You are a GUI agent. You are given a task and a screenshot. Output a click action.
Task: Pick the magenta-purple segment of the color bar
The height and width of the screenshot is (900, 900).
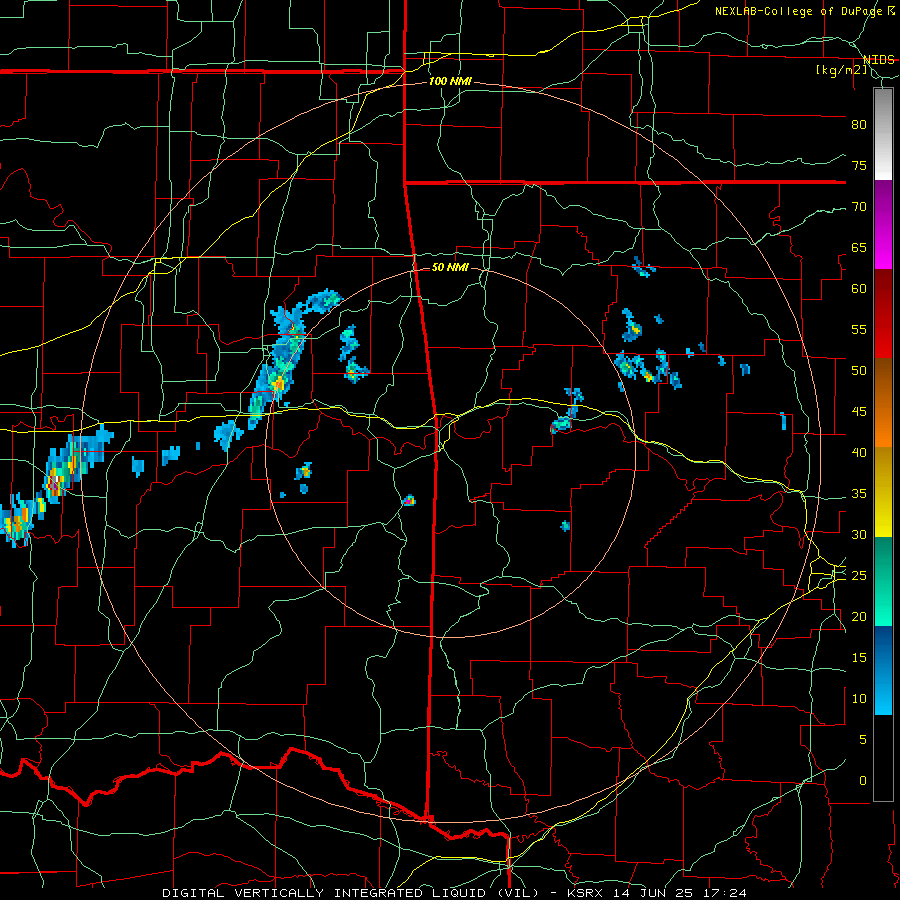883,224
